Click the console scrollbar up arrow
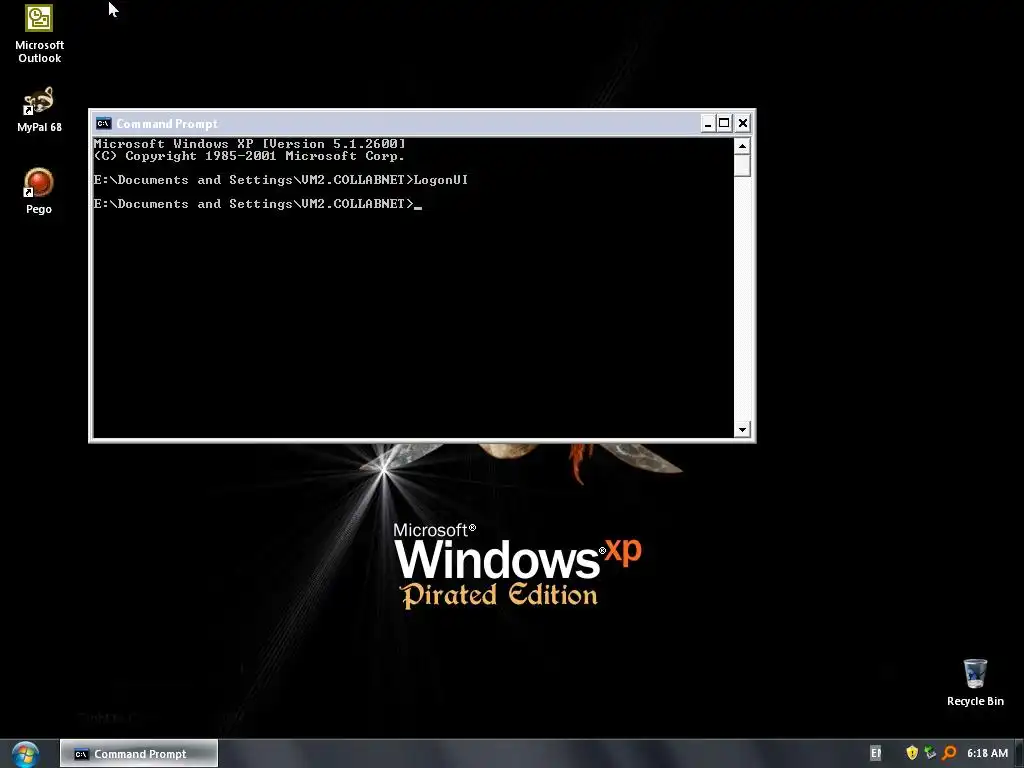This screenshot has height=768, width=1024. [x=742, y=146]
